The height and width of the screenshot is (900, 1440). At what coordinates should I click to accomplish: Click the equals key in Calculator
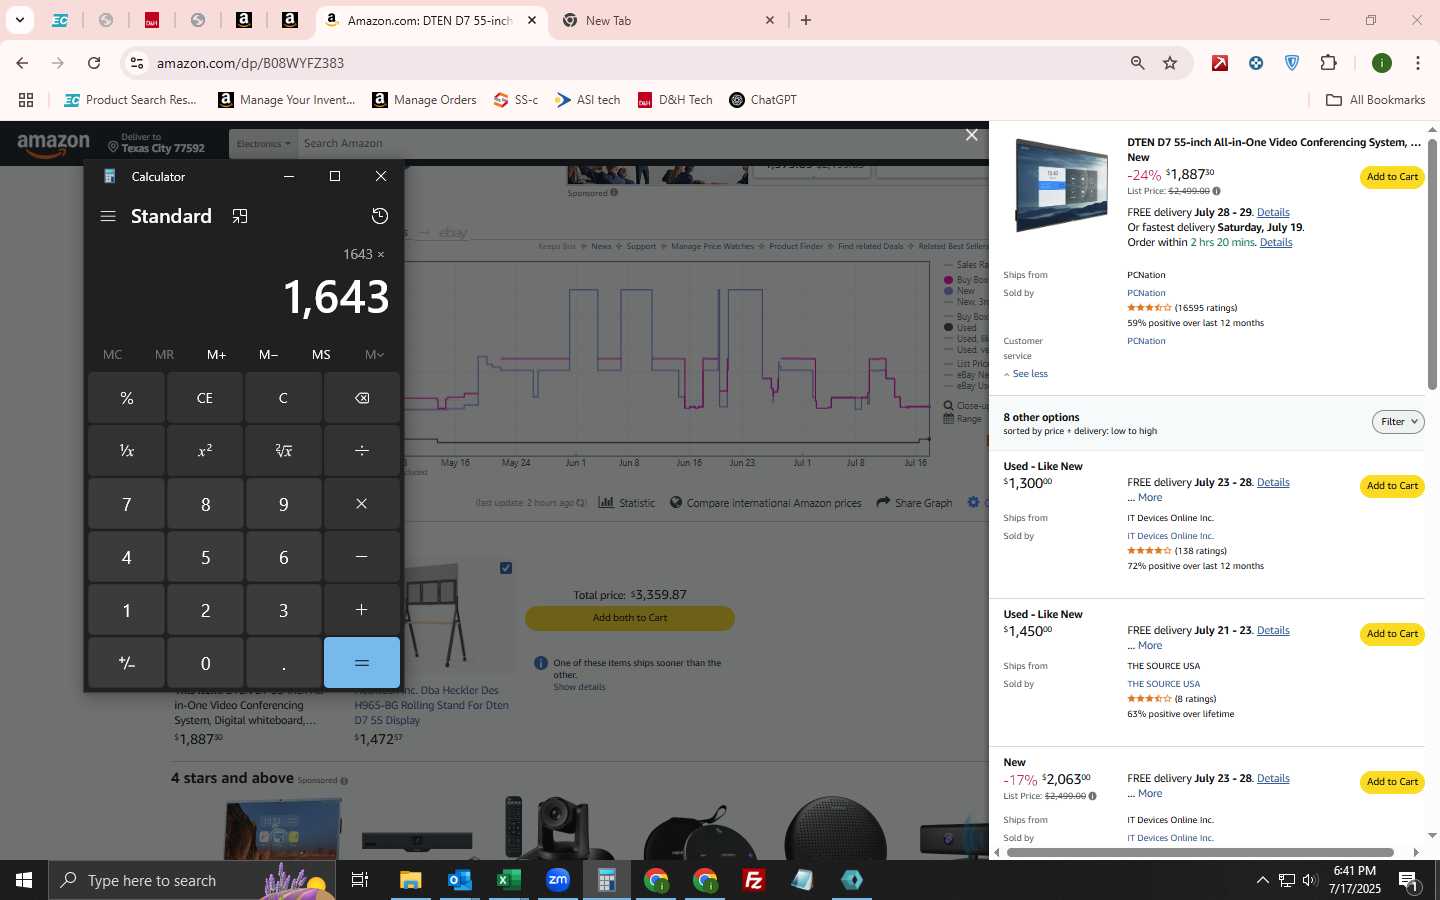click(362, 663)
